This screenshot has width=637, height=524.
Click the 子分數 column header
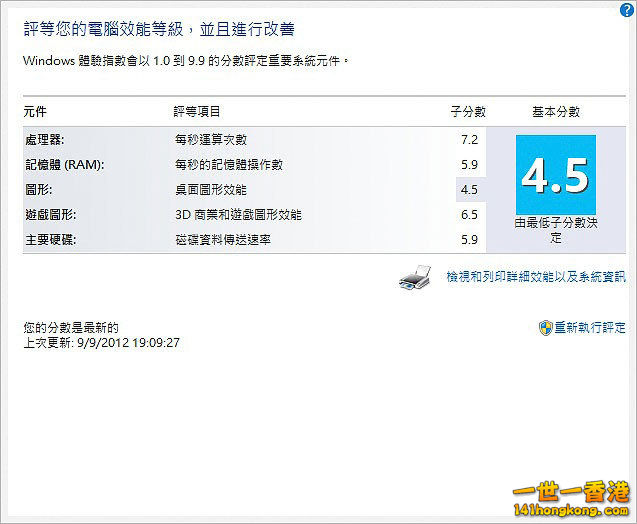tap(468, 111)
